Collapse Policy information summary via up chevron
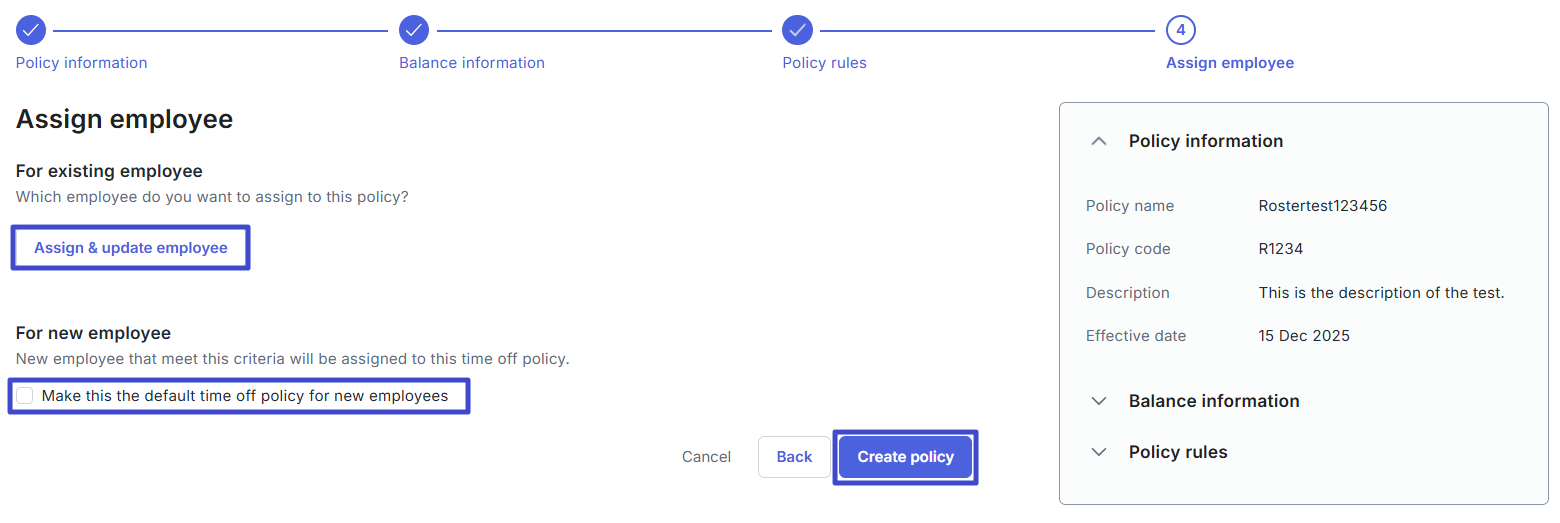1560x523 pixels. (1099, 141)
